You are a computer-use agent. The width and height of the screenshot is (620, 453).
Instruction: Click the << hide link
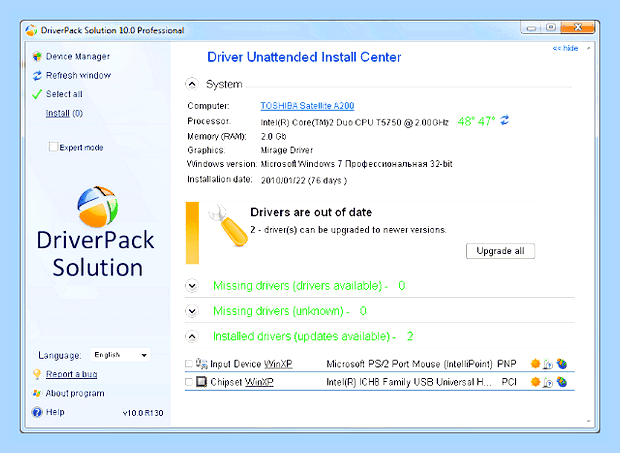click(x=565, y=48)
